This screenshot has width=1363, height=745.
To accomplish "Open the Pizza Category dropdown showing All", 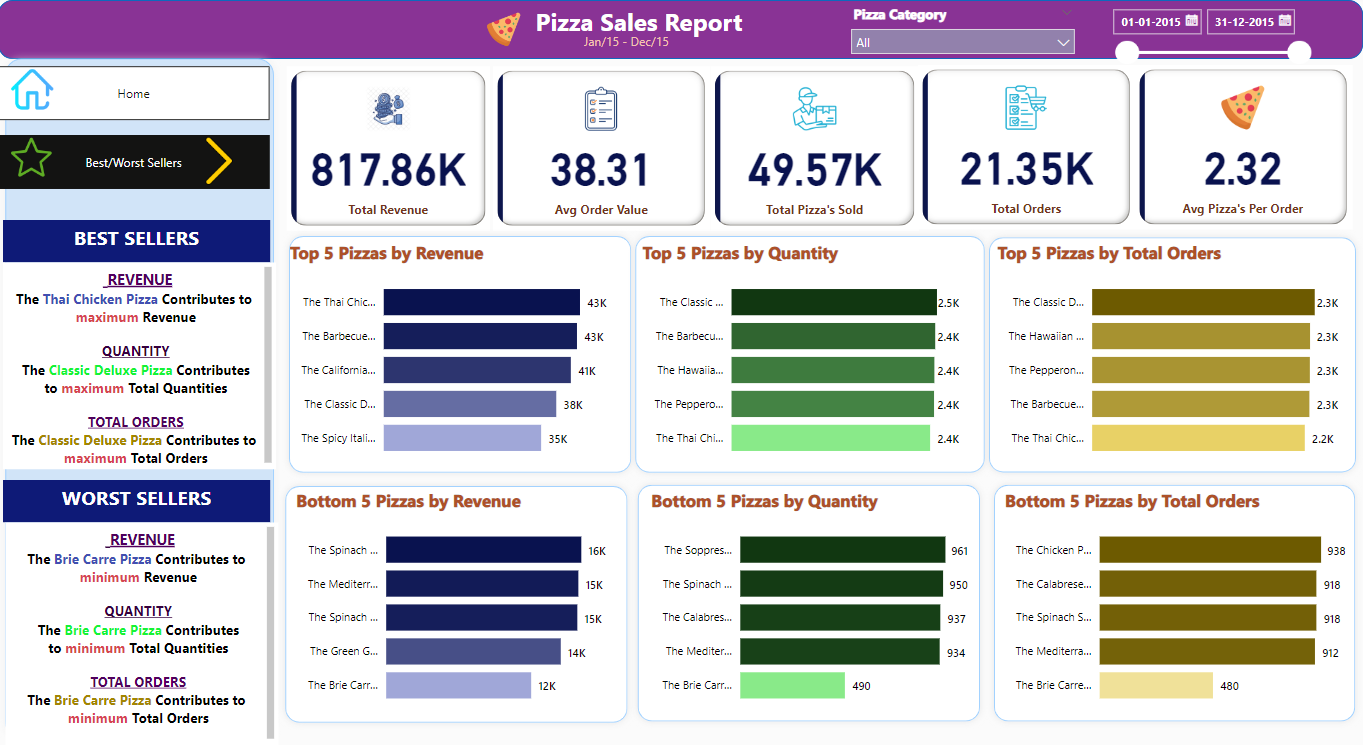I will 962,41.
